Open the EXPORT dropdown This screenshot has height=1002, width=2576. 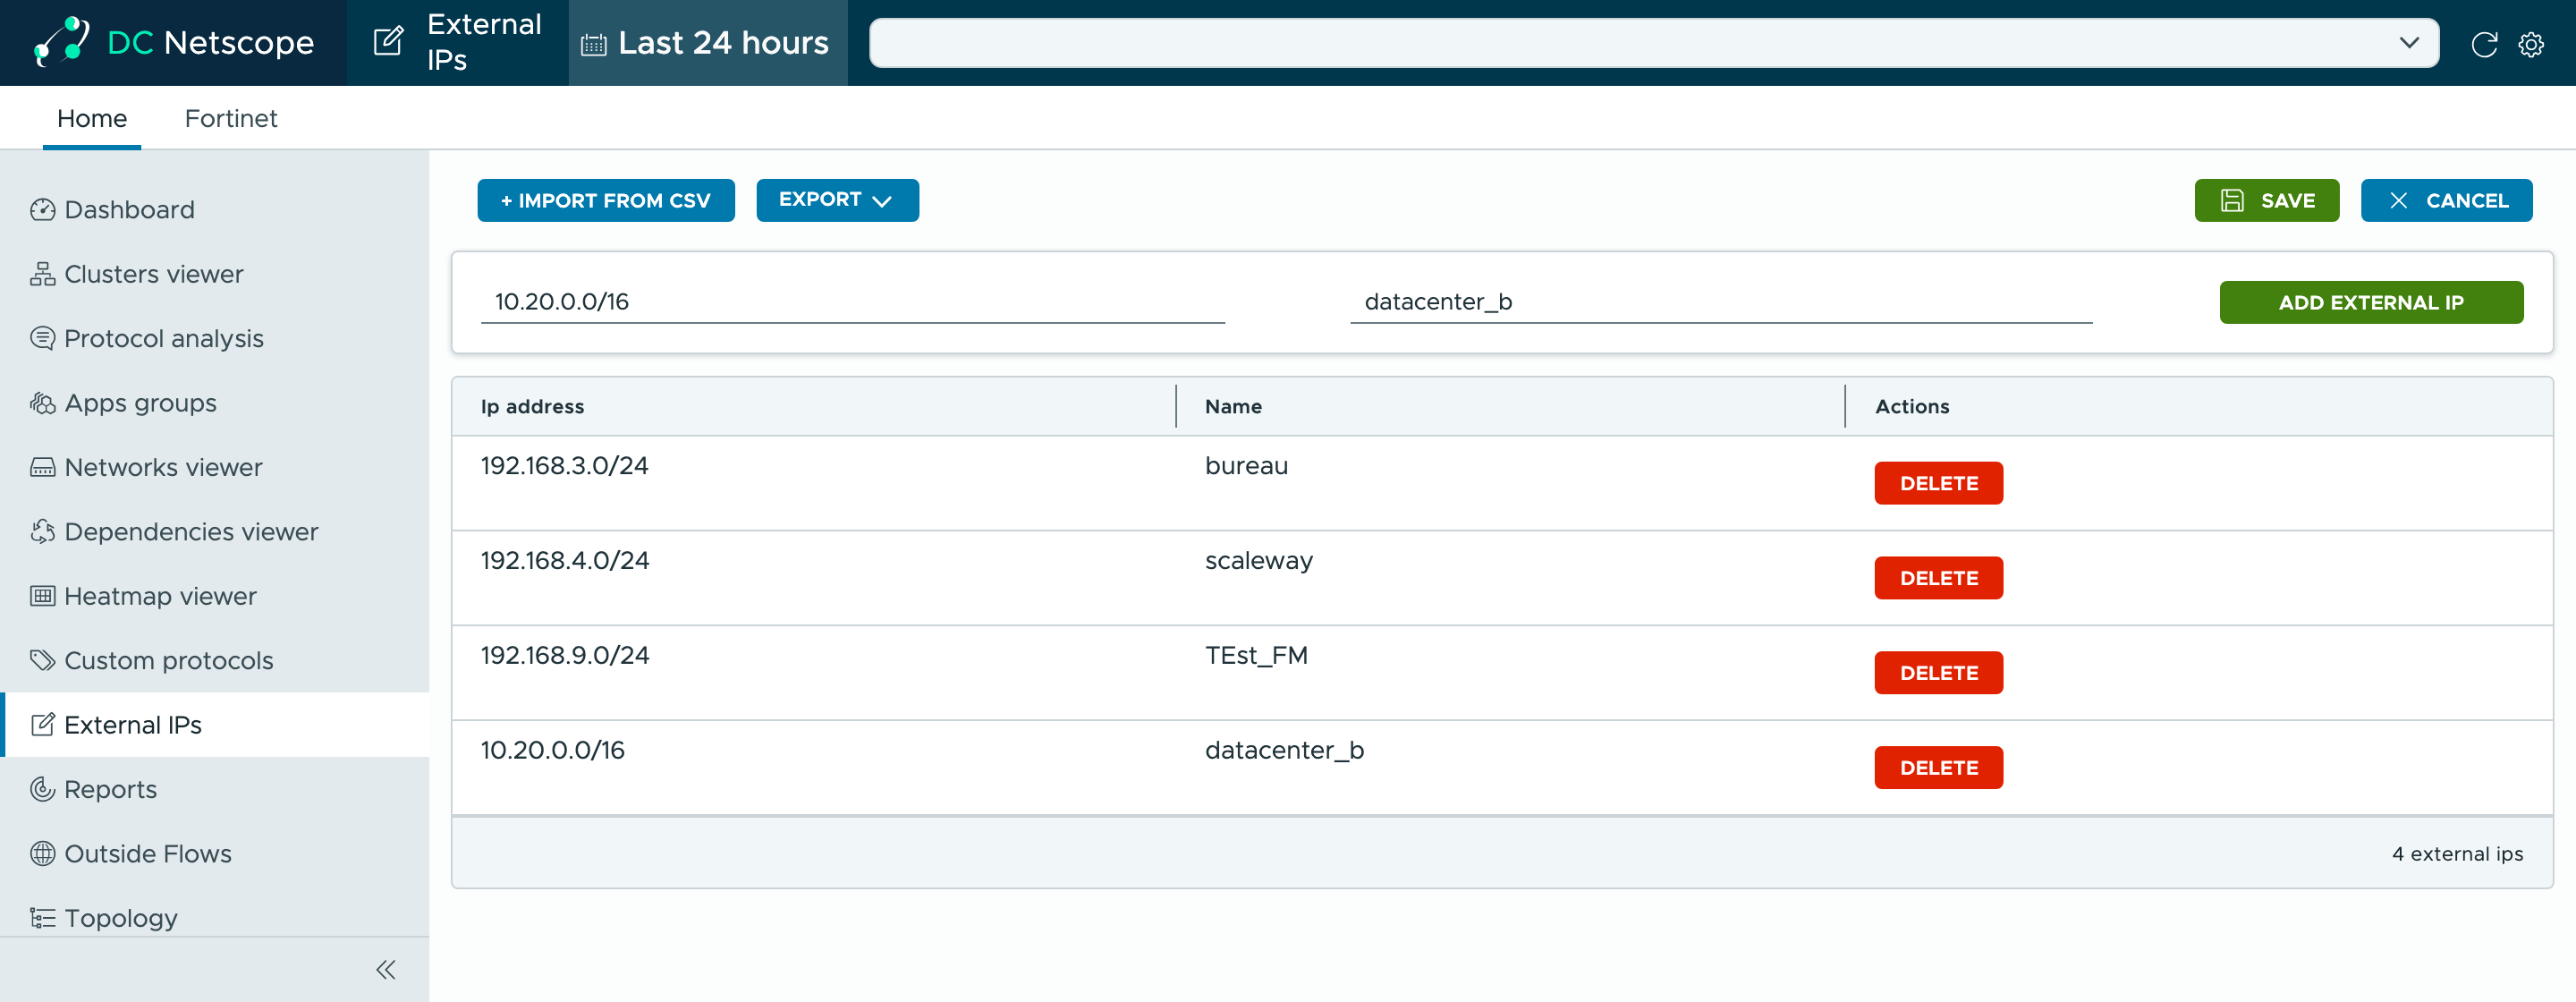(x=837, y=200)
